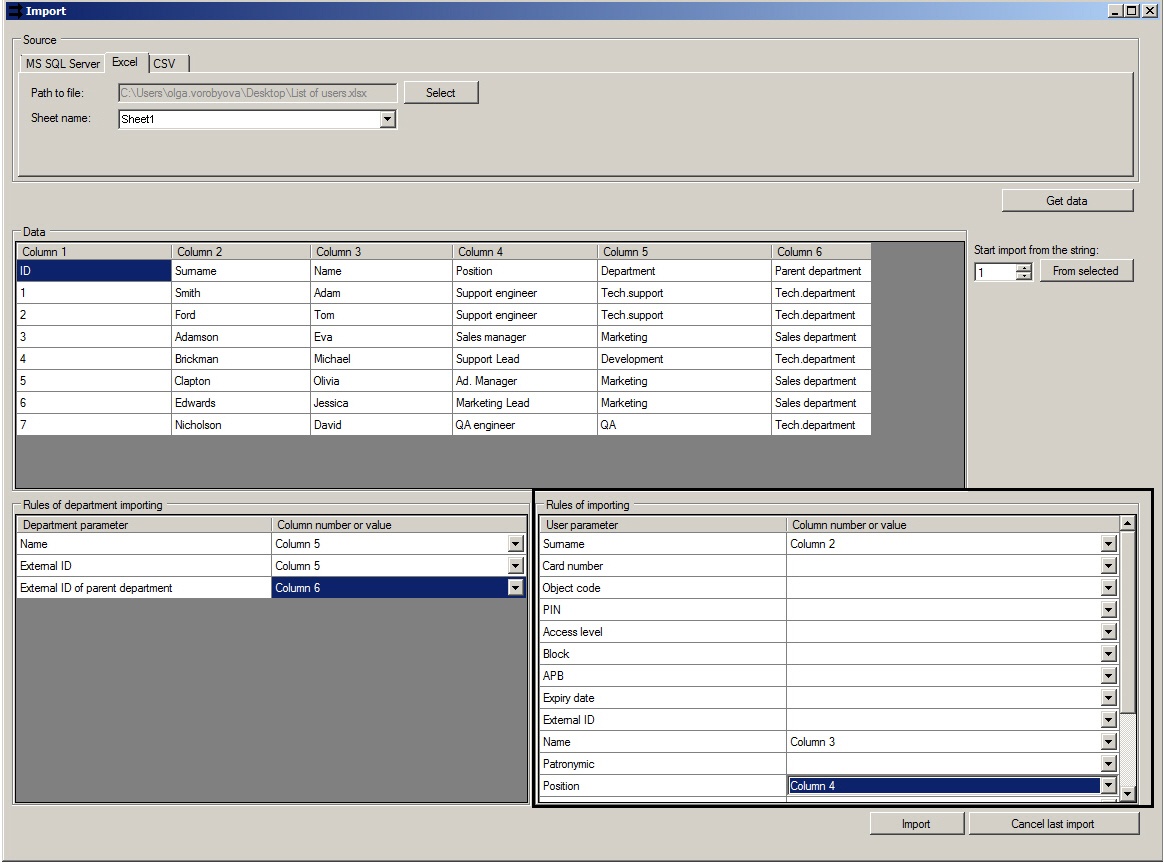Select the Smith cell in the data table
The width and height of the screenshot is (1164, 863).
(240, 293)
